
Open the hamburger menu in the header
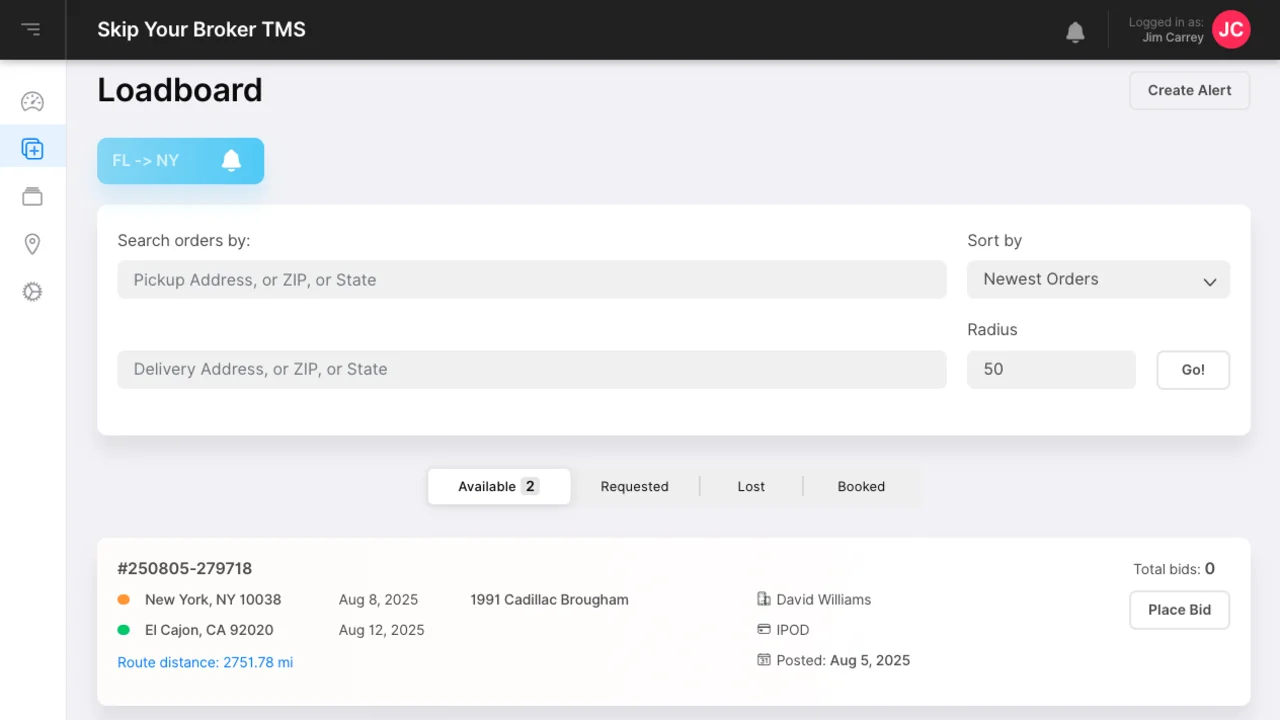(31, 30)
